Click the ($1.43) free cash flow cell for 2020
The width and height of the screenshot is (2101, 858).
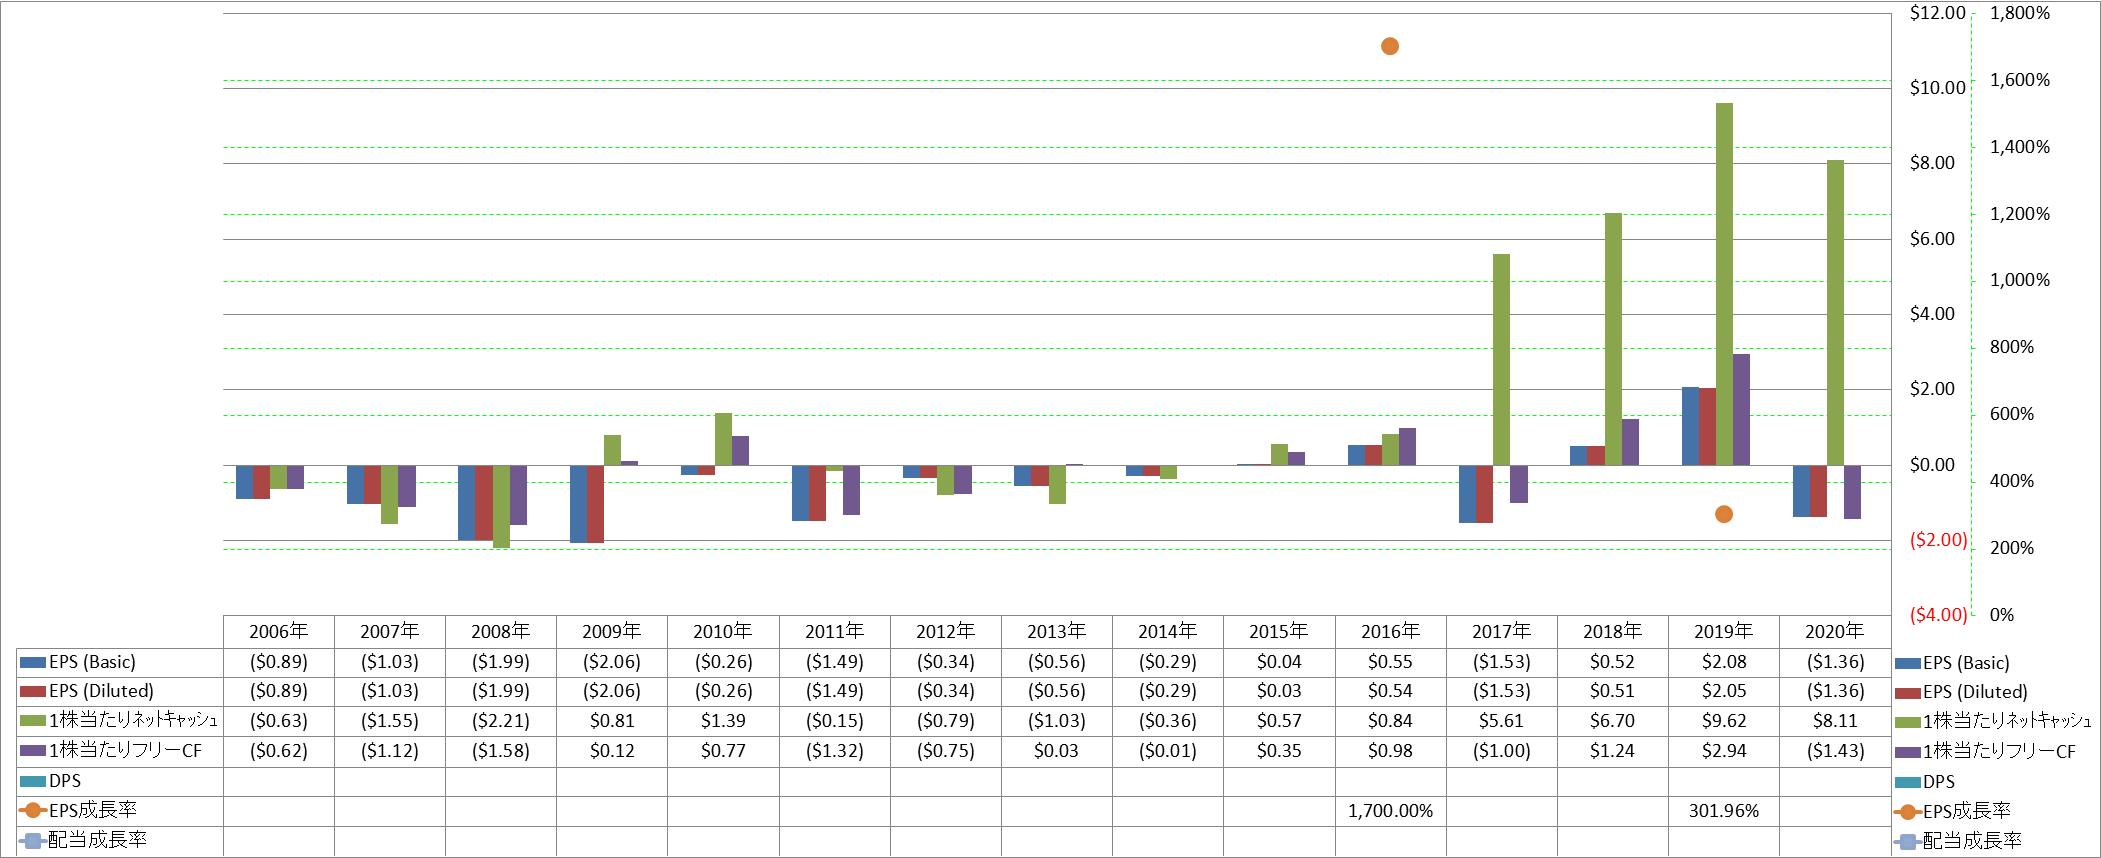click(1835, 751)
